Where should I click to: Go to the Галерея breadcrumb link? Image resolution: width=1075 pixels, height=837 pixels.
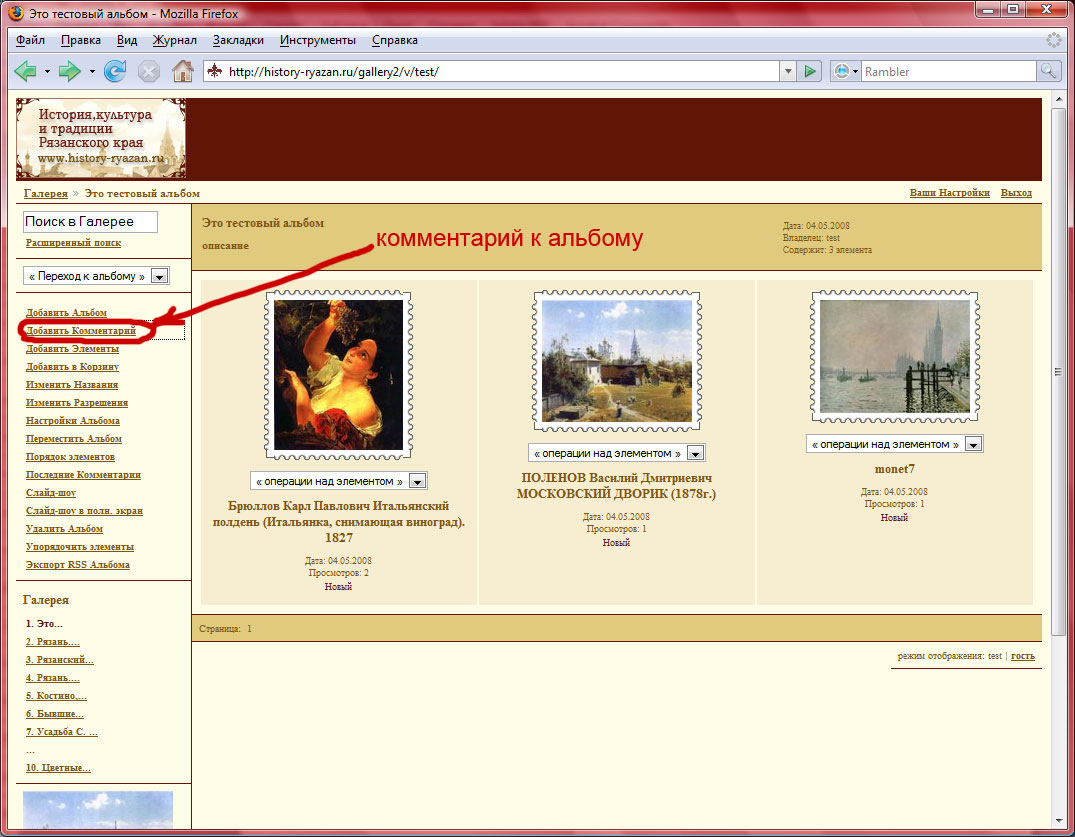[46, 193]
